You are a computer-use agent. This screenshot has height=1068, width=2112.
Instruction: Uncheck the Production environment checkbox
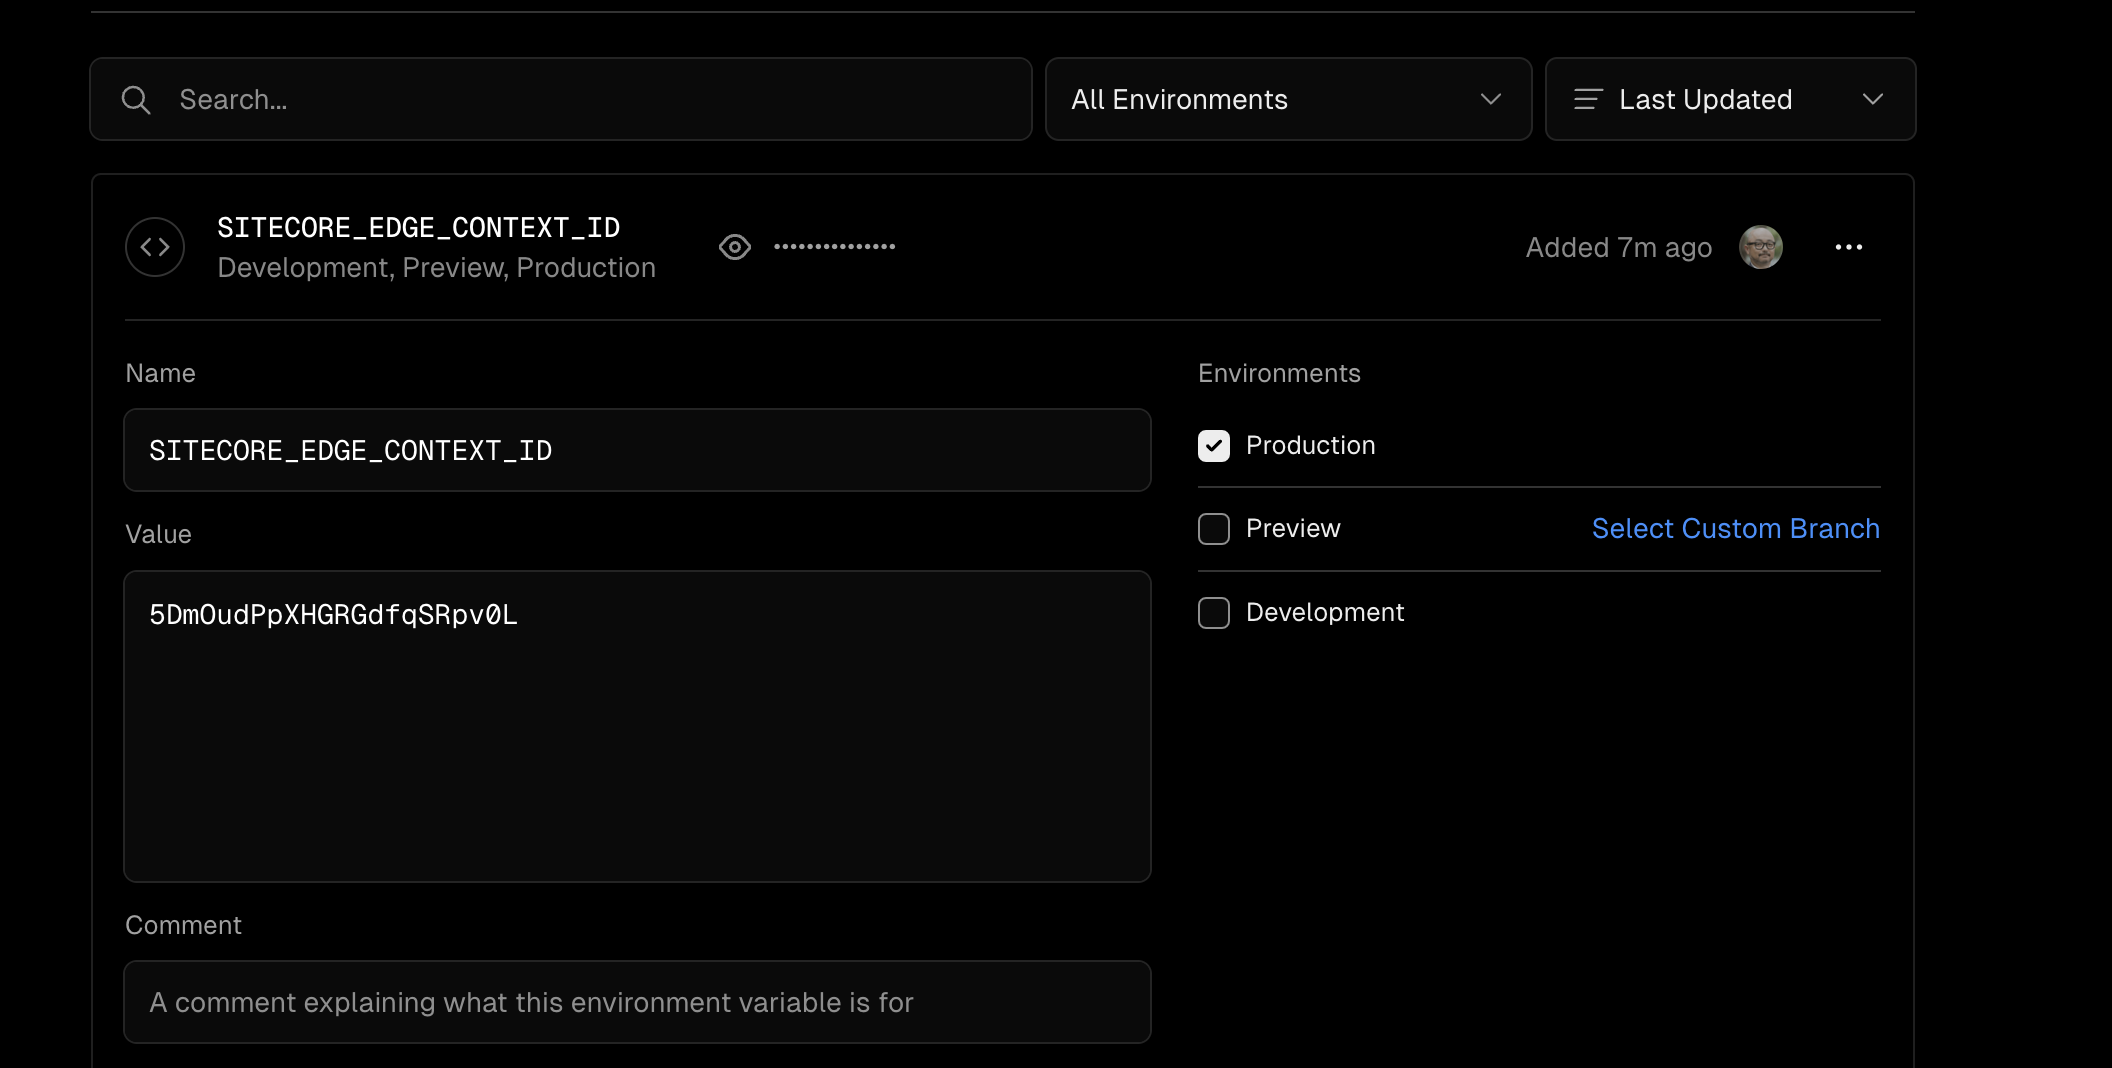pyautogui.click(x=1214, y=446)
